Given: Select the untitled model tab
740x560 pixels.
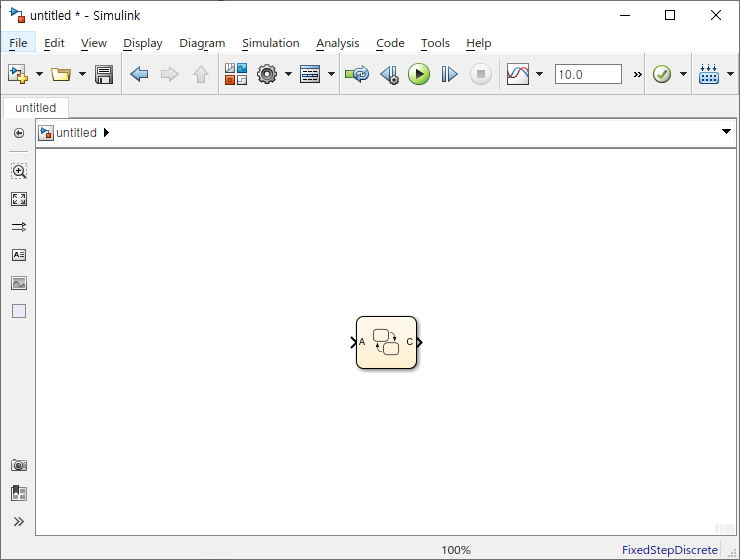Looking at the screenshot, I should click(x=36, y=108).
